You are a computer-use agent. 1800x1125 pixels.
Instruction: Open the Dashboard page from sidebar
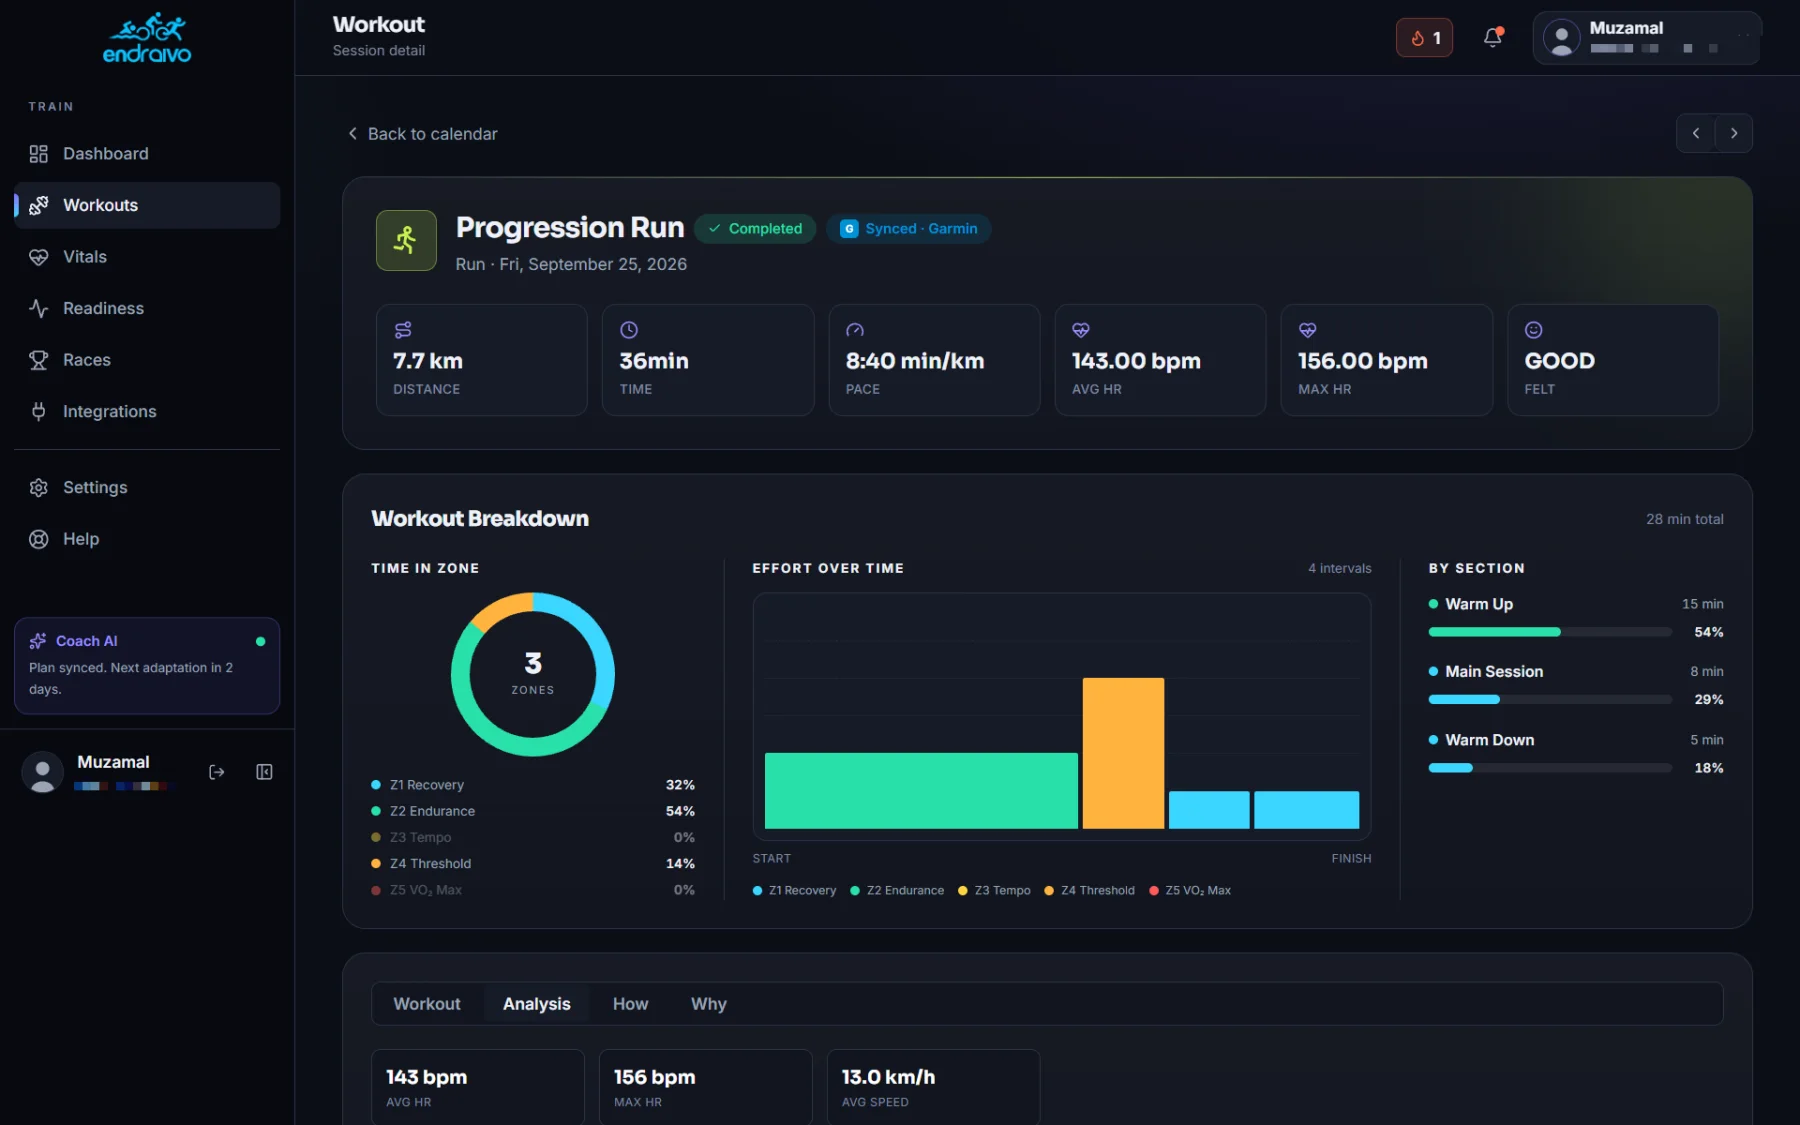pos(147,153)
